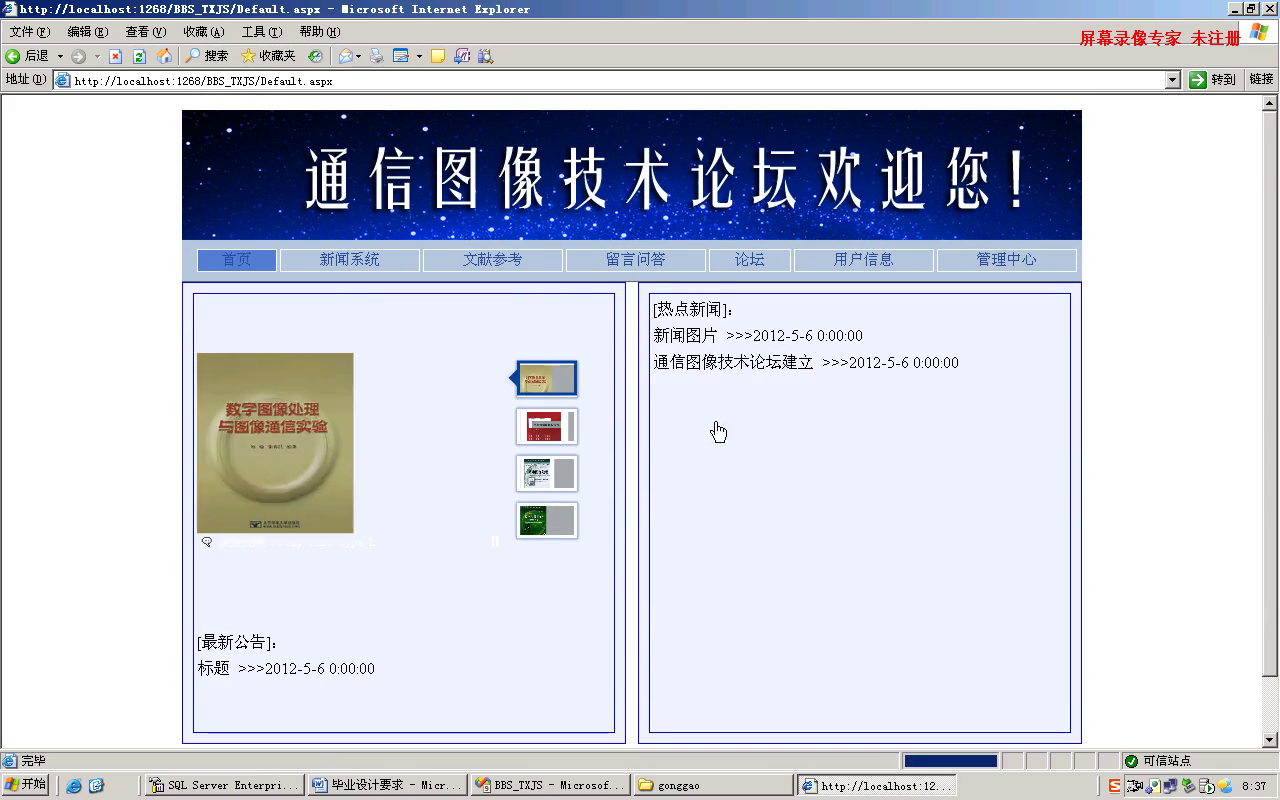Open the 用户信息 navigation tab
The width and height of the screenshot is (1280, 800).
(x=863, y=260)
